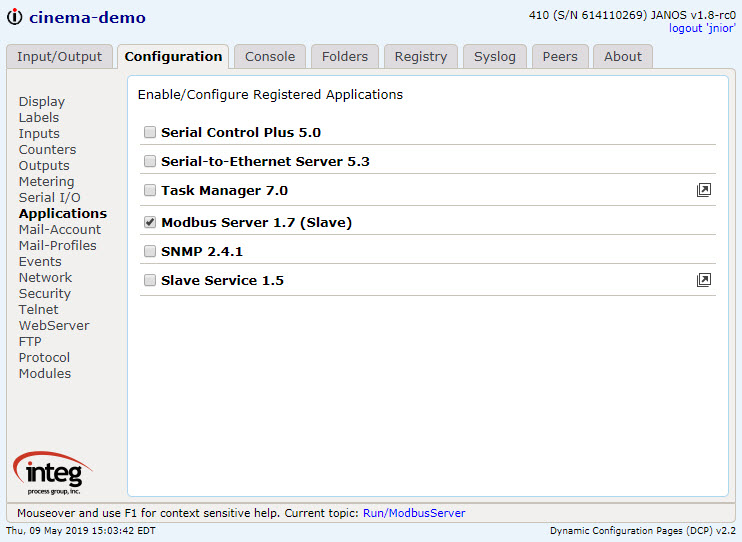Select Network in the sidebar
This screenshot has width=742, height=542.
point(45,277)
